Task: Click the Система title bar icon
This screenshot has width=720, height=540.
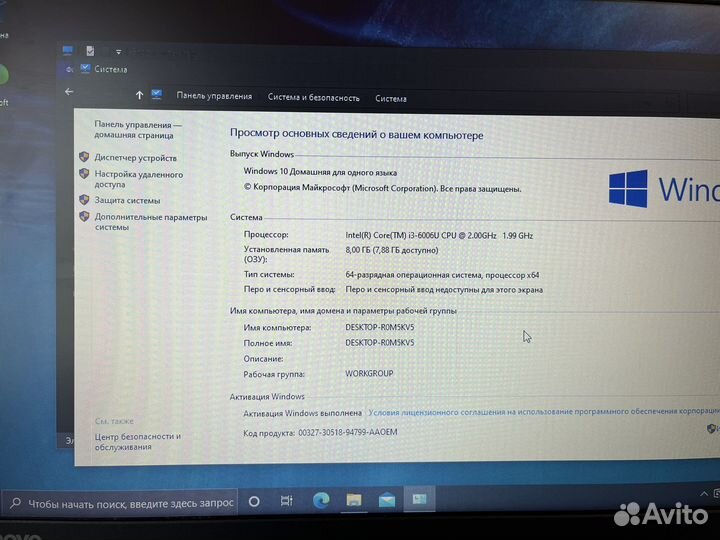Action: pyautogui.click(x=85, y=69)
